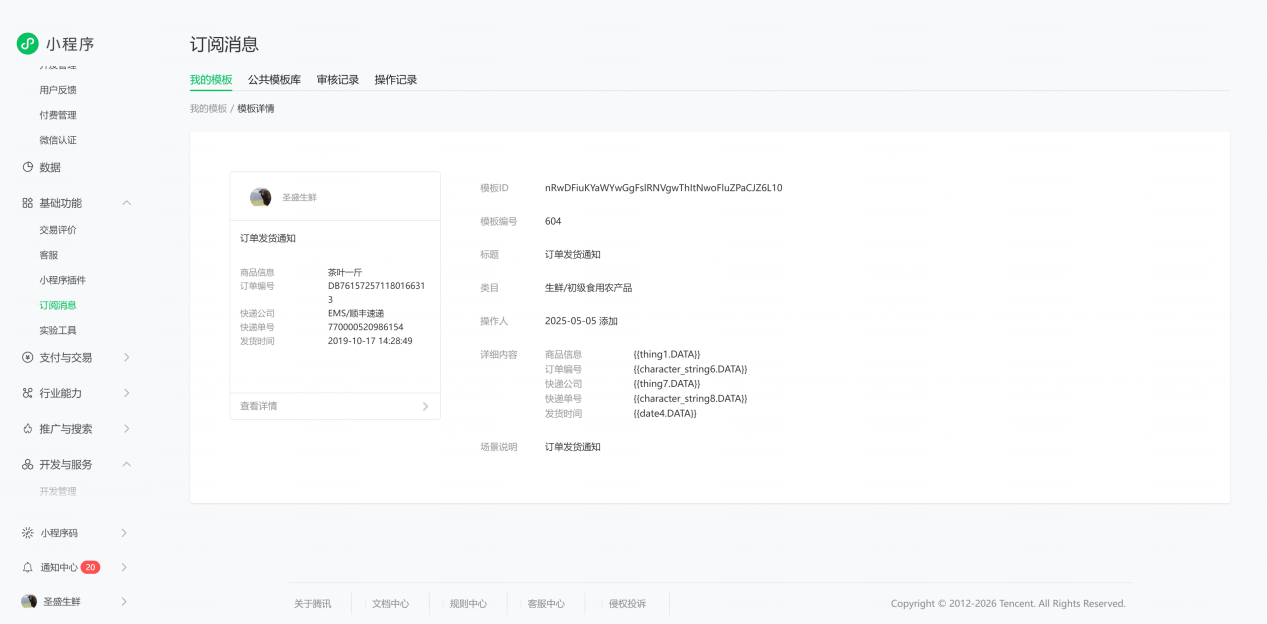
Task: Click the 圣盛生鲜 avatar in preview card
Action: pos(261,197)
